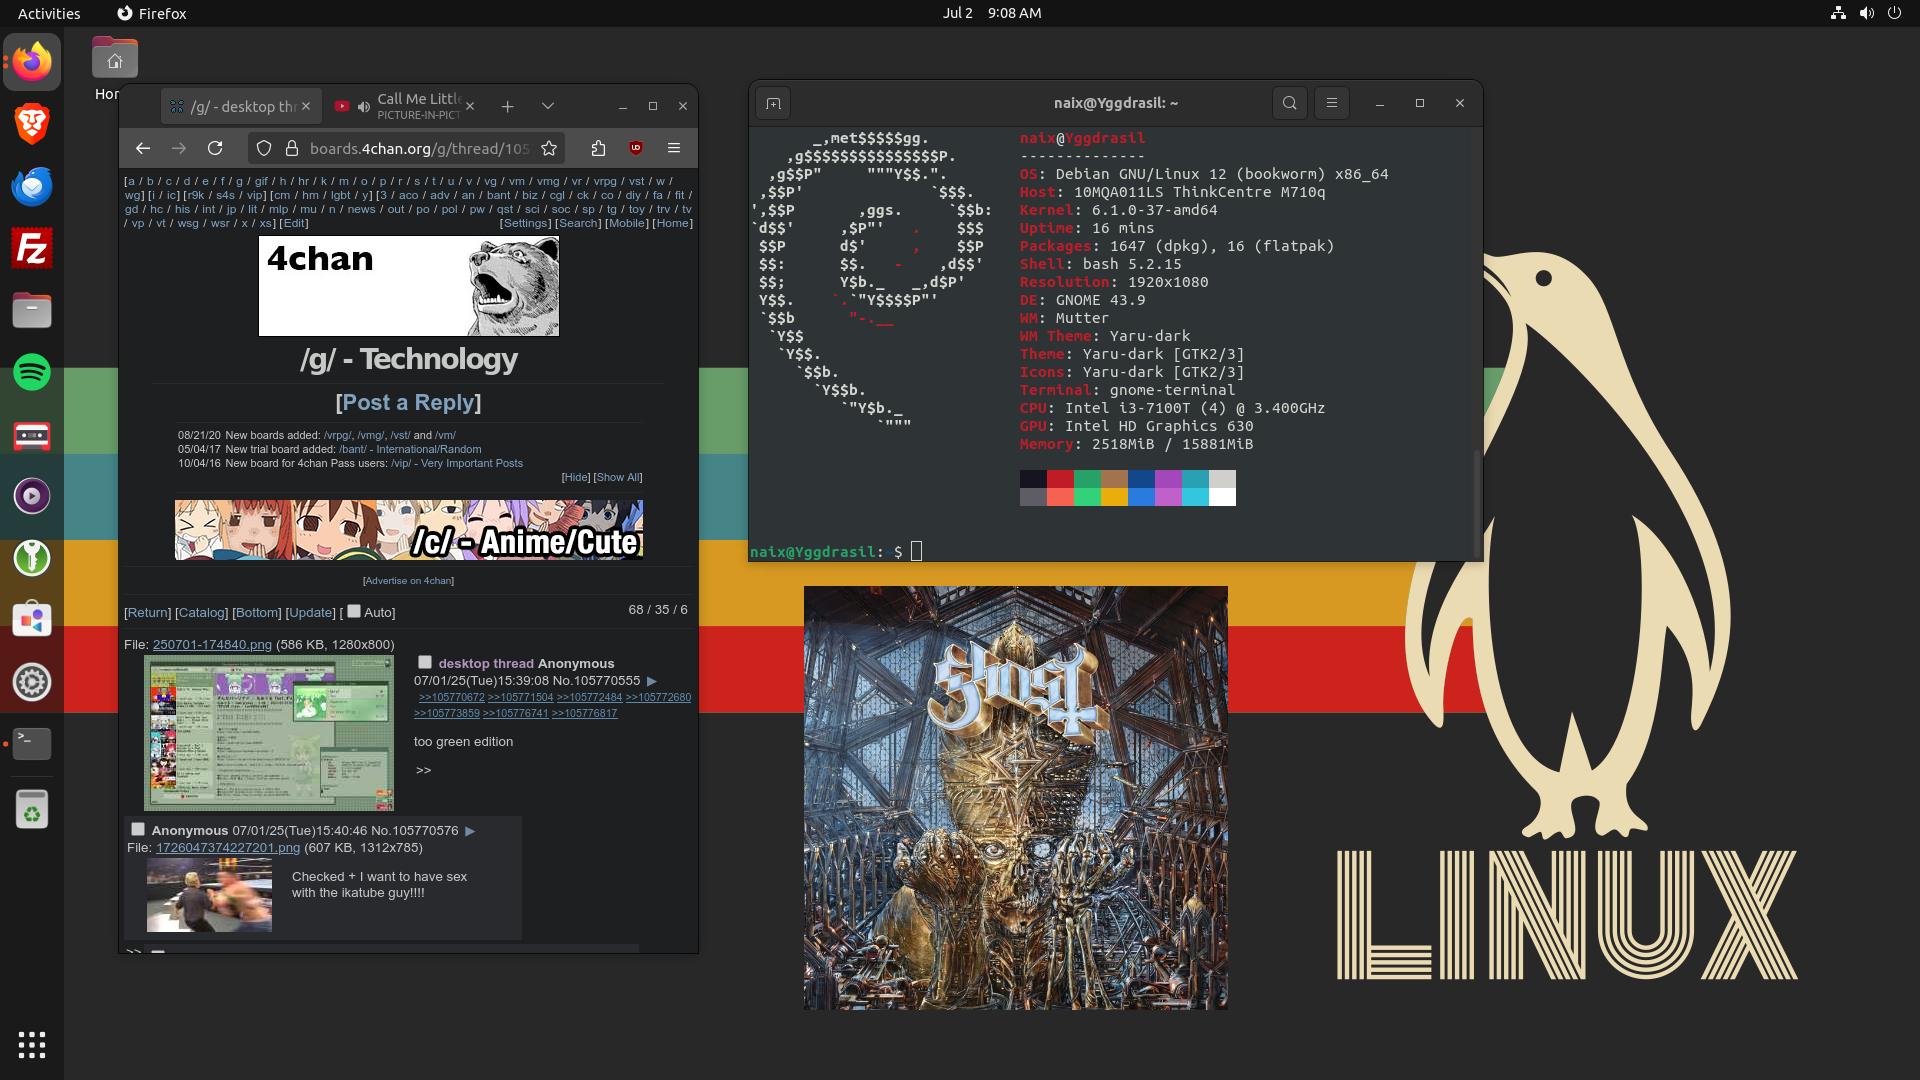This screenshot has width=1920, height=1080.
Task: Click the Ghost album art image
Action: coord(1016,797)
